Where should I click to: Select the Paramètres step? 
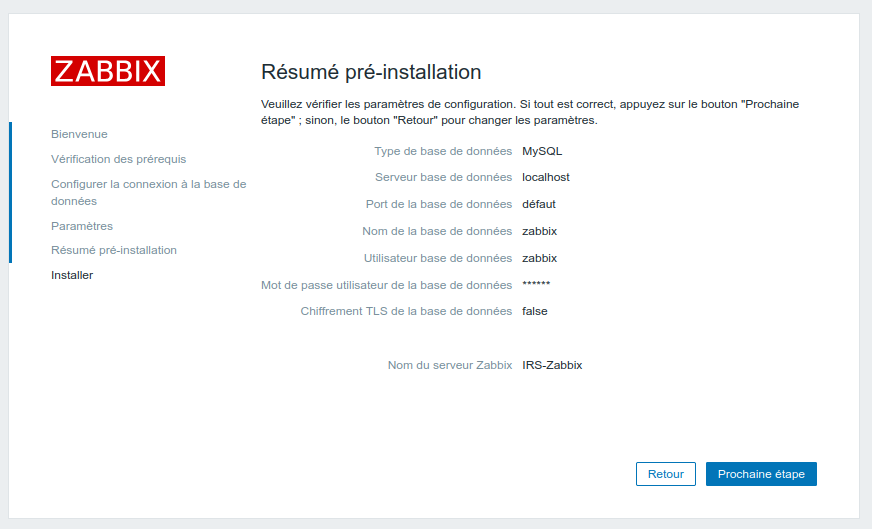(82, 226)
